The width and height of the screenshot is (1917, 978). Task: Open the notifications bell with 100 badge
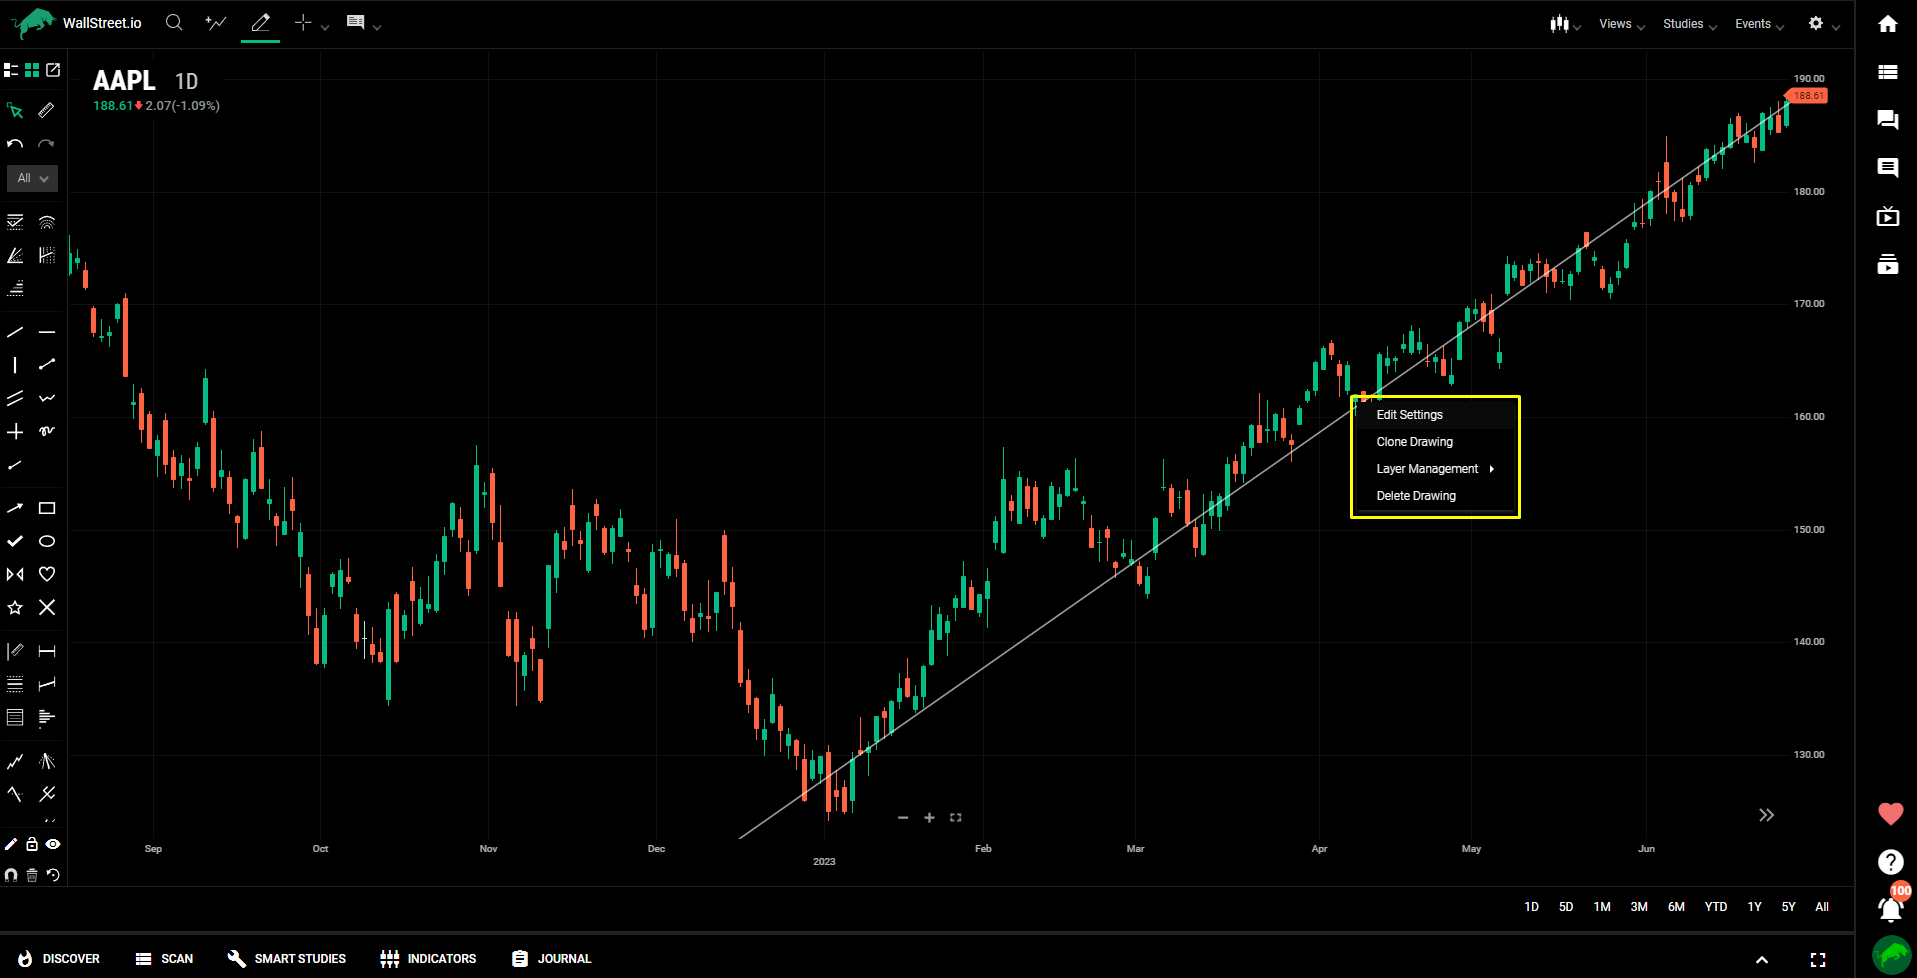[1889, 908]
